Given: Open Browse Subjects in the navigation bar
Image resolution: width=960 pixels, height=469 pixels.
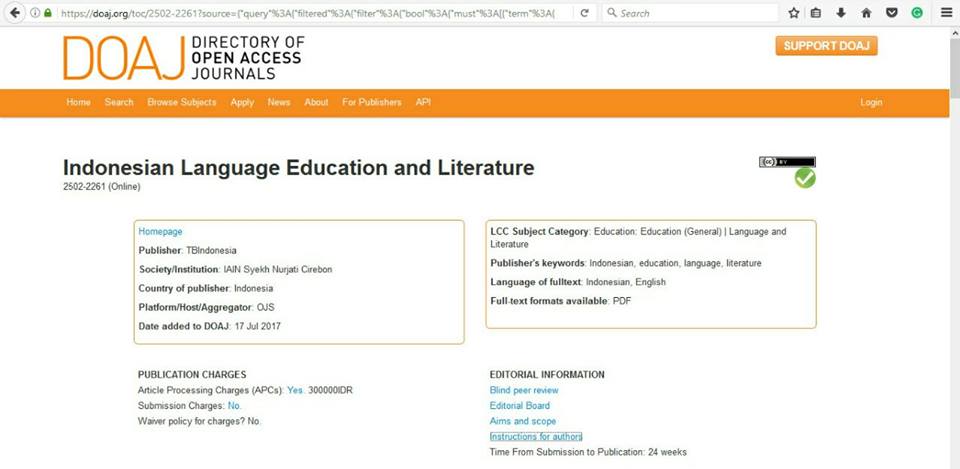Looking at the screenshot, I should (x=182, y=102).
